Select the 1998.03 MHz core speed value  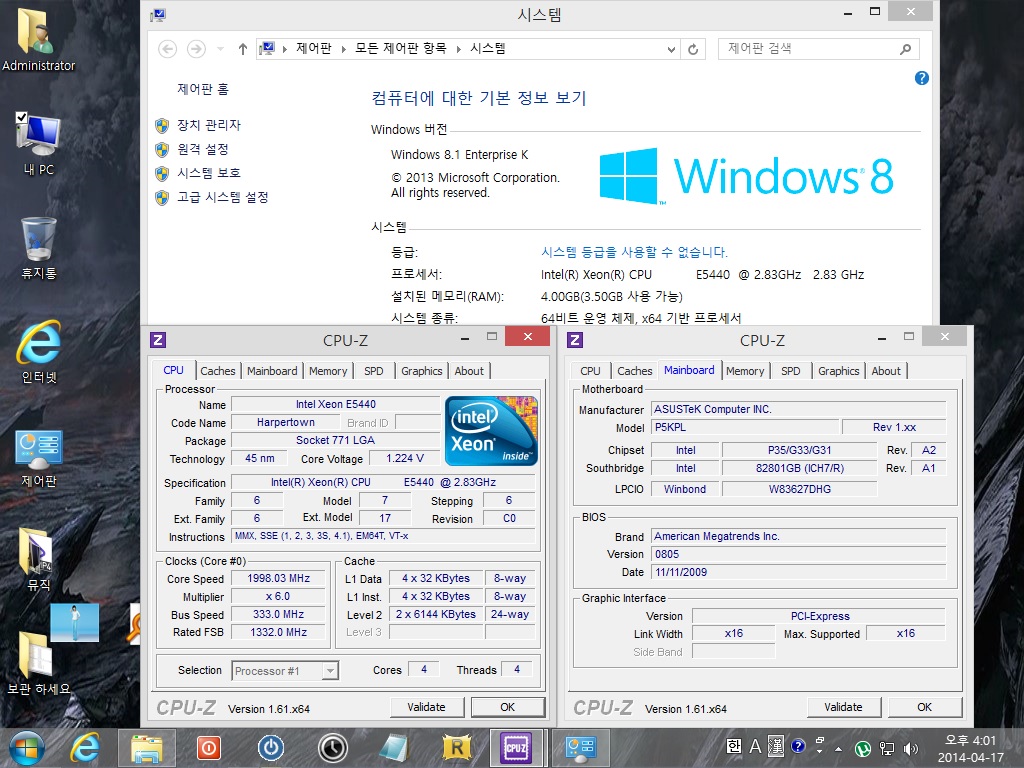[x=278, y=579]
